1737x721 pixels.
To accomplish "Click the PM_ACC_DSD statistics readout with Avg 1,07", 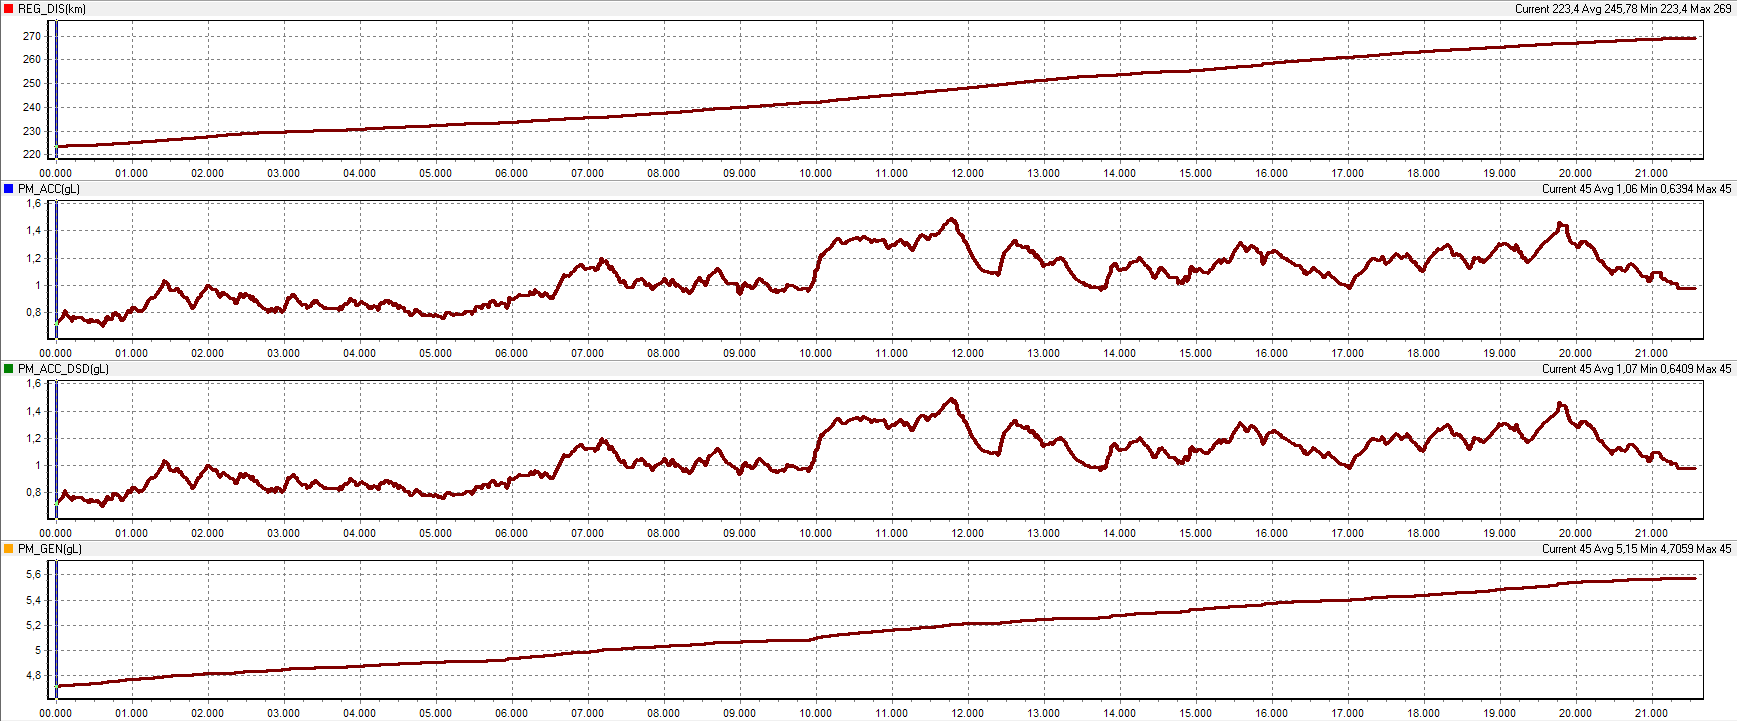I will [1636, 369].
